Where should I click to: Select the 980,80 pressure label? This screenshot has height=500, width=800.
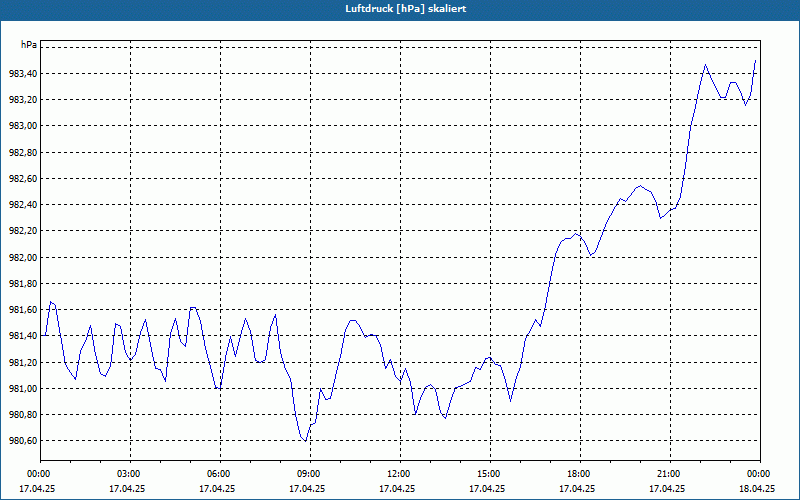click(23, 415)
